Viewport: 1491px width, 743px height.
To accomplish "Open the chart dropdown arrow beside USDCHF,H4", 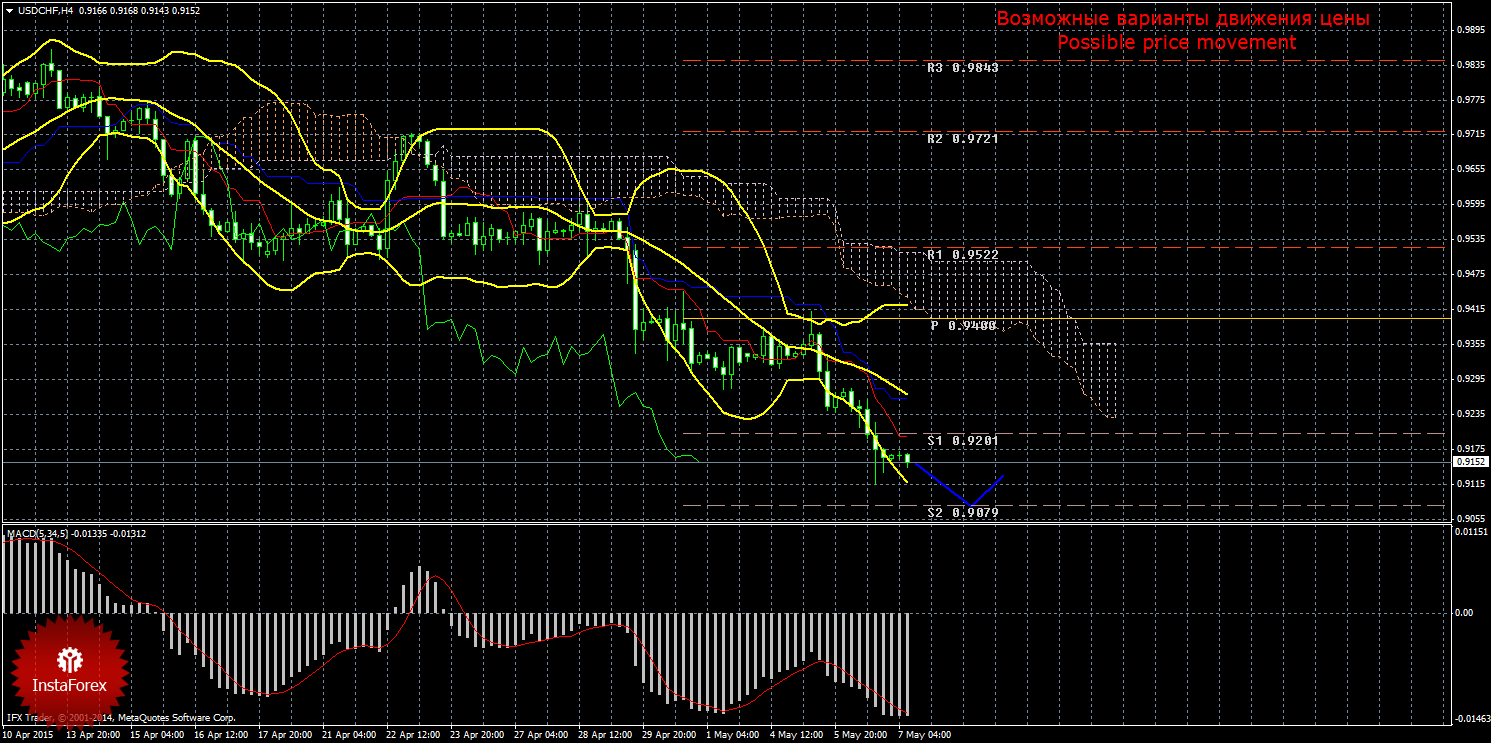I will [x=9, y=10].
